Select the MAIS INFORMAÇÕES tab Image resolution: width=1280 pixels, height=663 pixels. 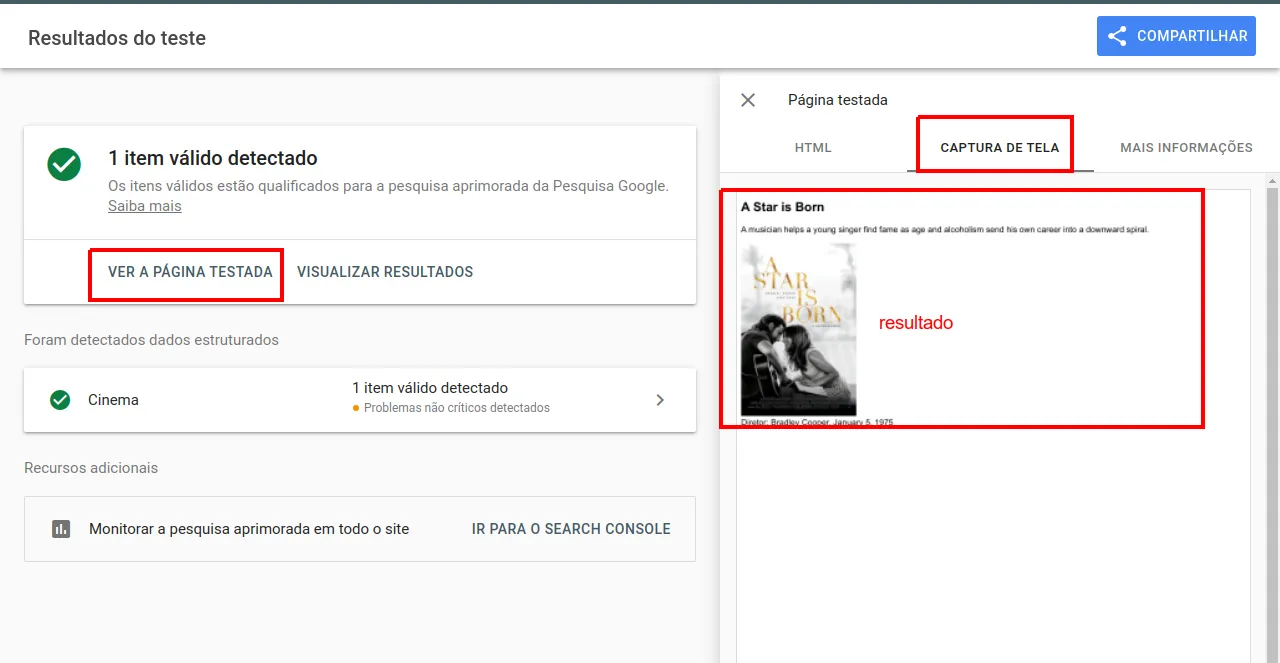1186,147
